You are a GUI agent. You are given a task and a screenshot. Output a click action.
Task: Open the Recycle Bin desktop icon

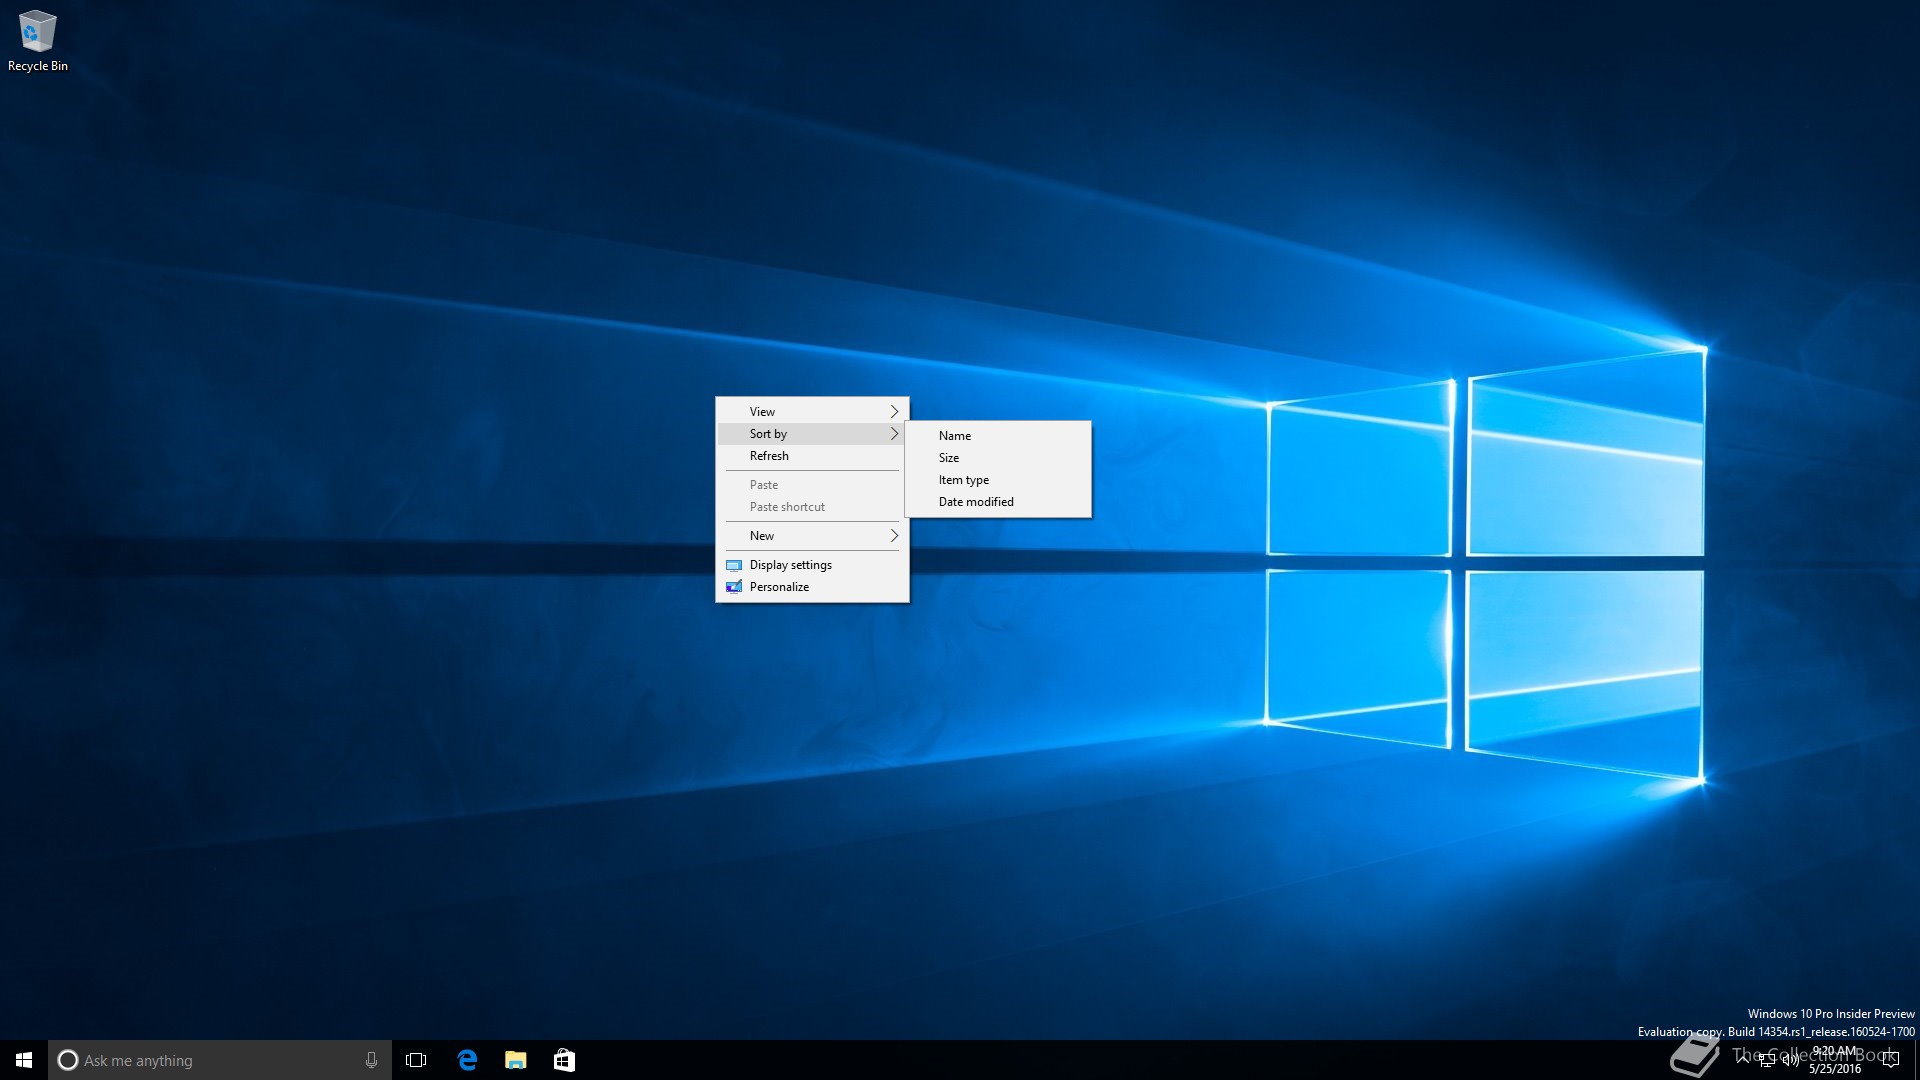(37, 40)
